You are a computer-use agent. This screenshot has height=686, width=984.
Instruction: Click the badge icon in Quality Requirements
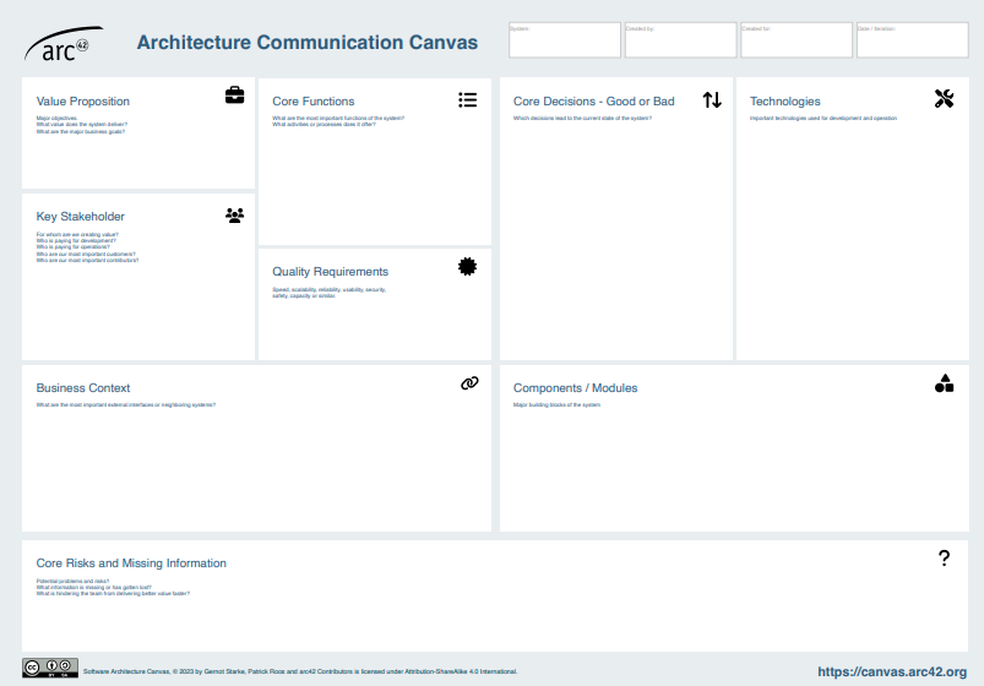click(x=467, y=266)
